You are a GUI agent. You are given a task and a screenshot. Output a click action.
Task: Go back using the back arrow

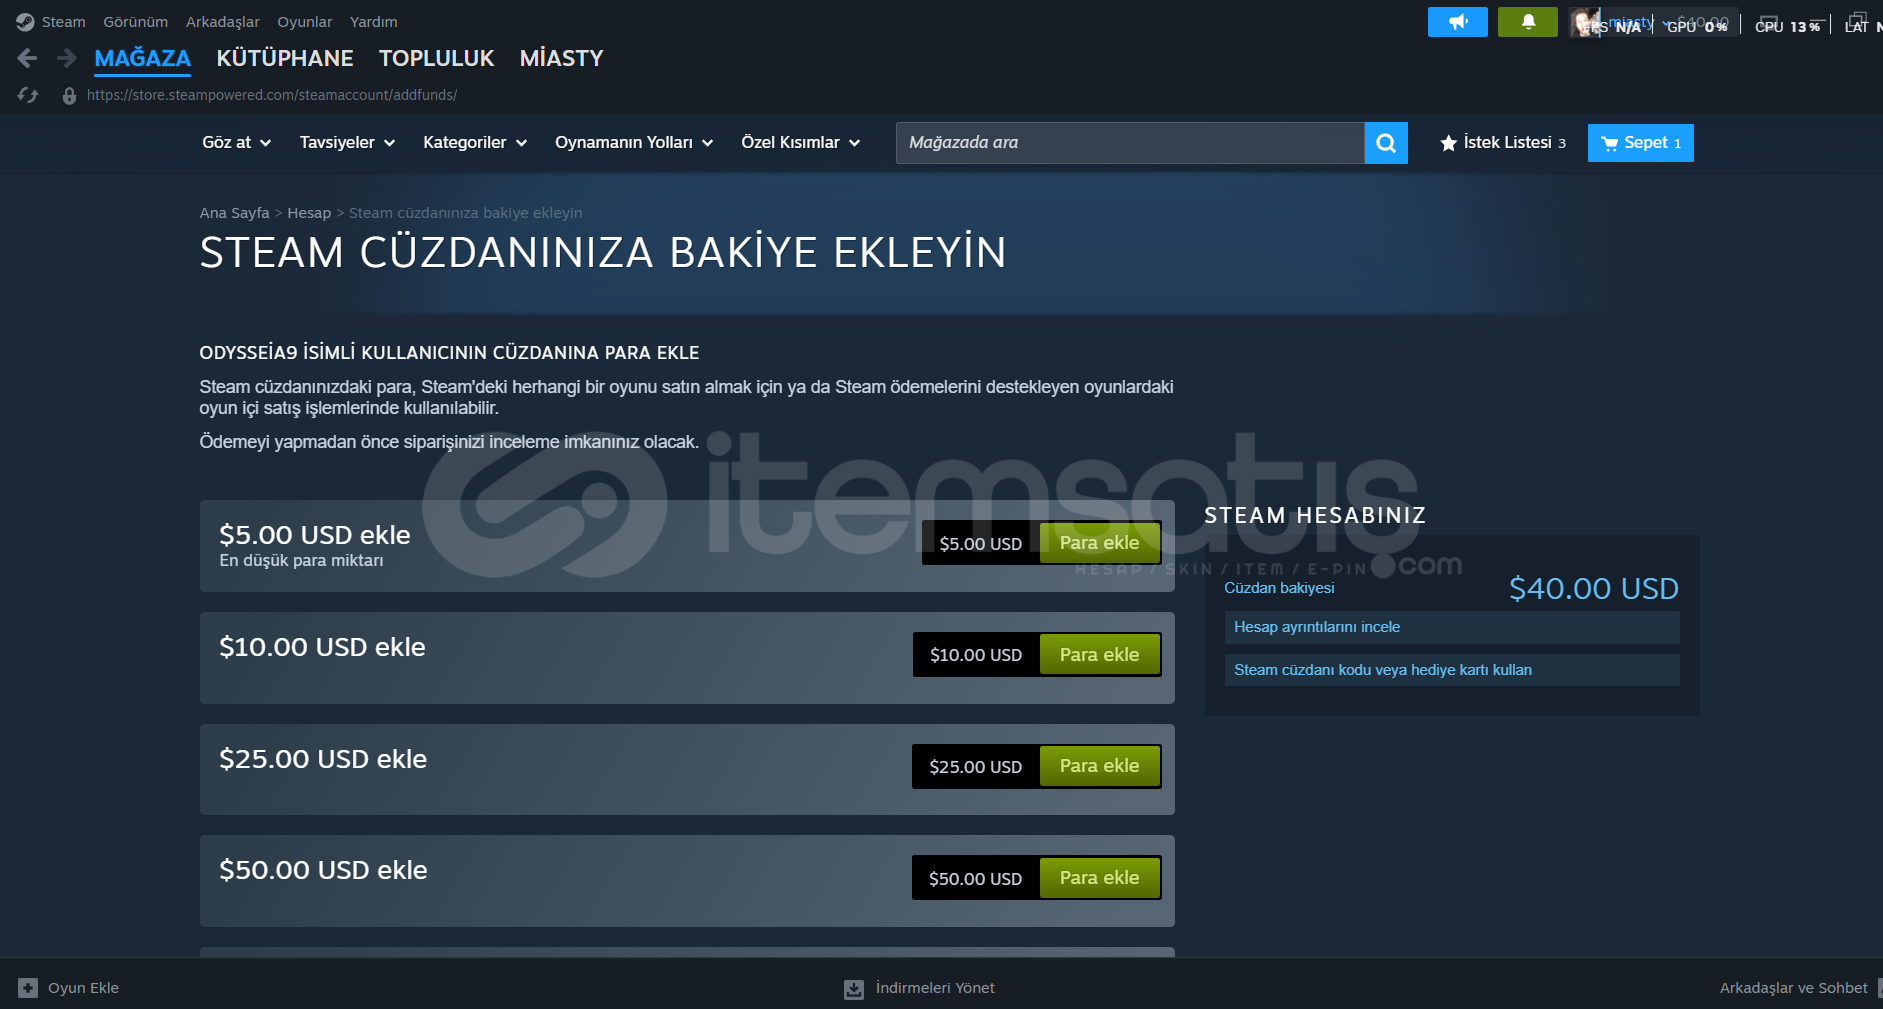(x=27, y=58)
